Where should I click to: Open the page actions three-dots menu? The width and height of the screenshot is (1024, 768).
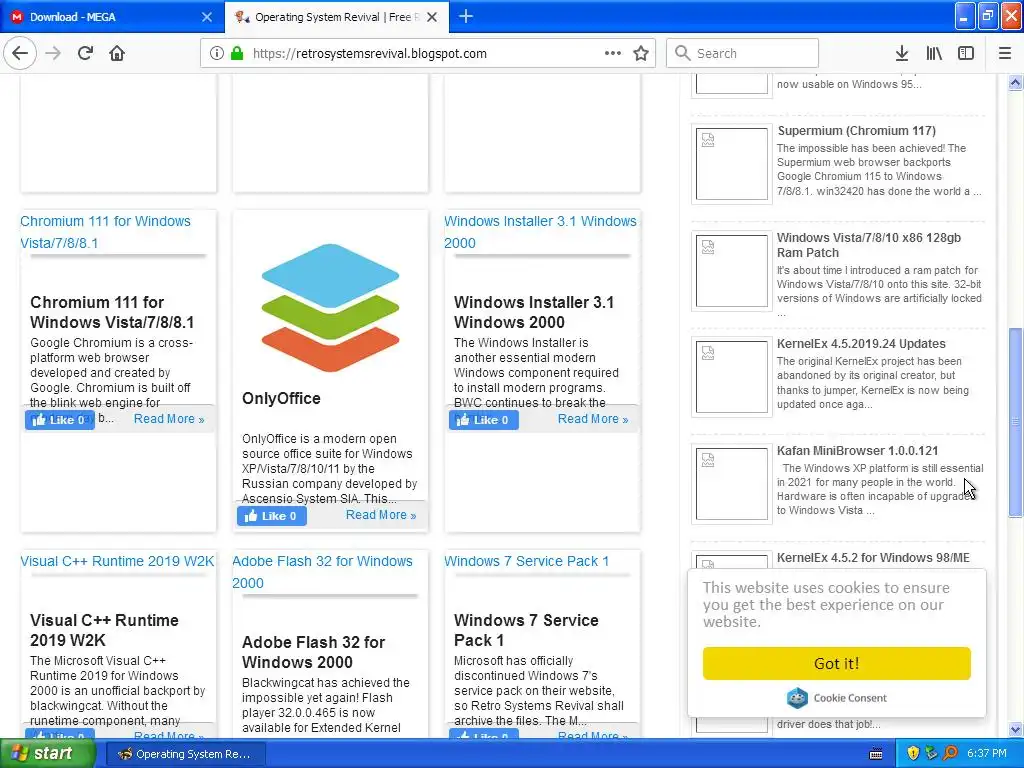[x=612, y=54]
